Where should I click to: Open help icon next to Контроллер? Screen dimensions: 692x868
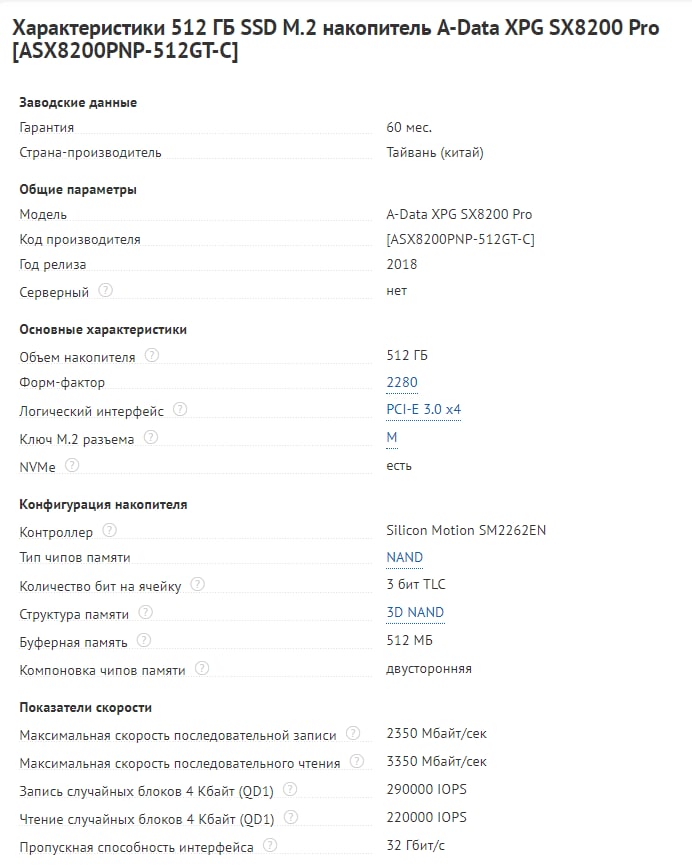point(110,531)
